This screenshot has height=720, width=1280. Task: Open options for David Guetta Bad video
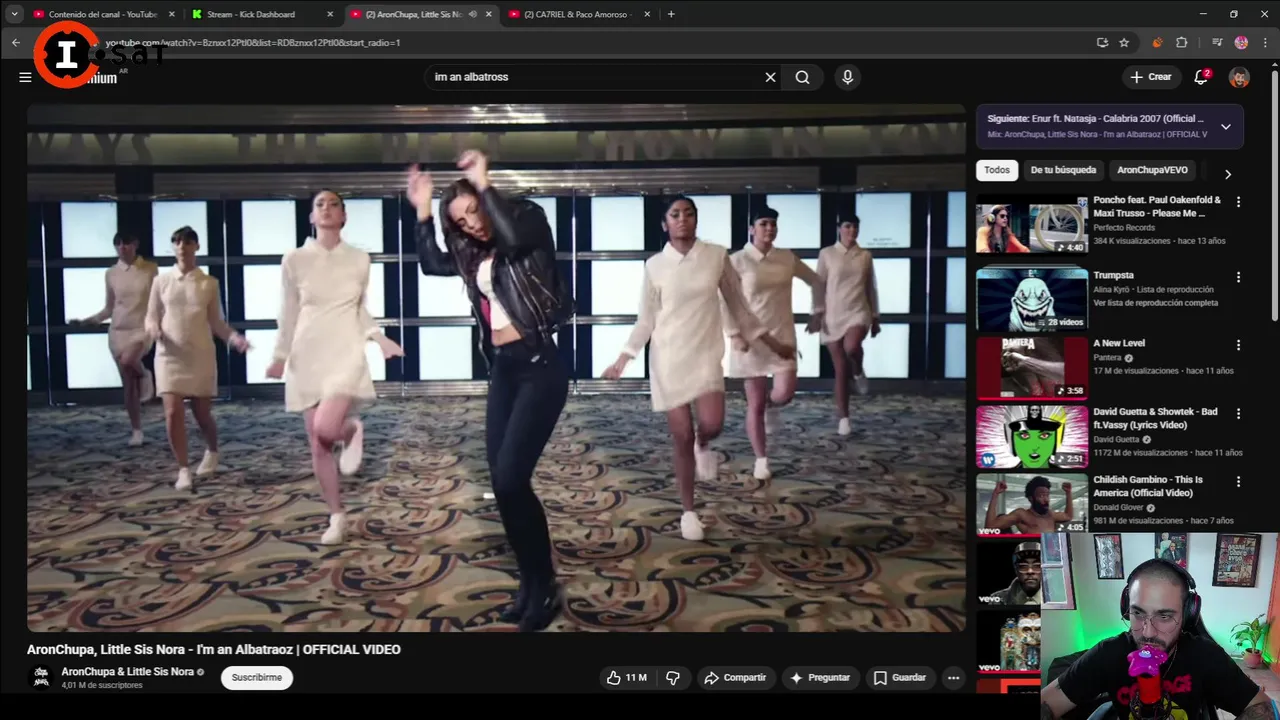click(1238, 413)
